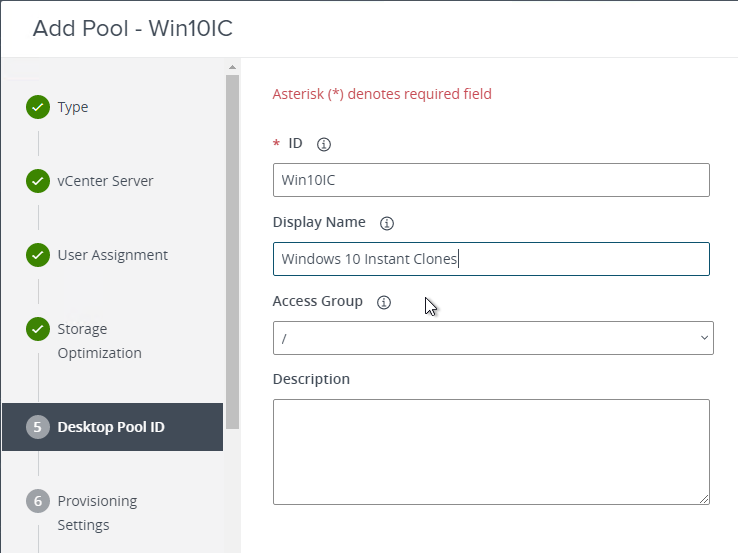Open the User Assignment step
This screenshot has height=553, width=738.
point(112,255)
